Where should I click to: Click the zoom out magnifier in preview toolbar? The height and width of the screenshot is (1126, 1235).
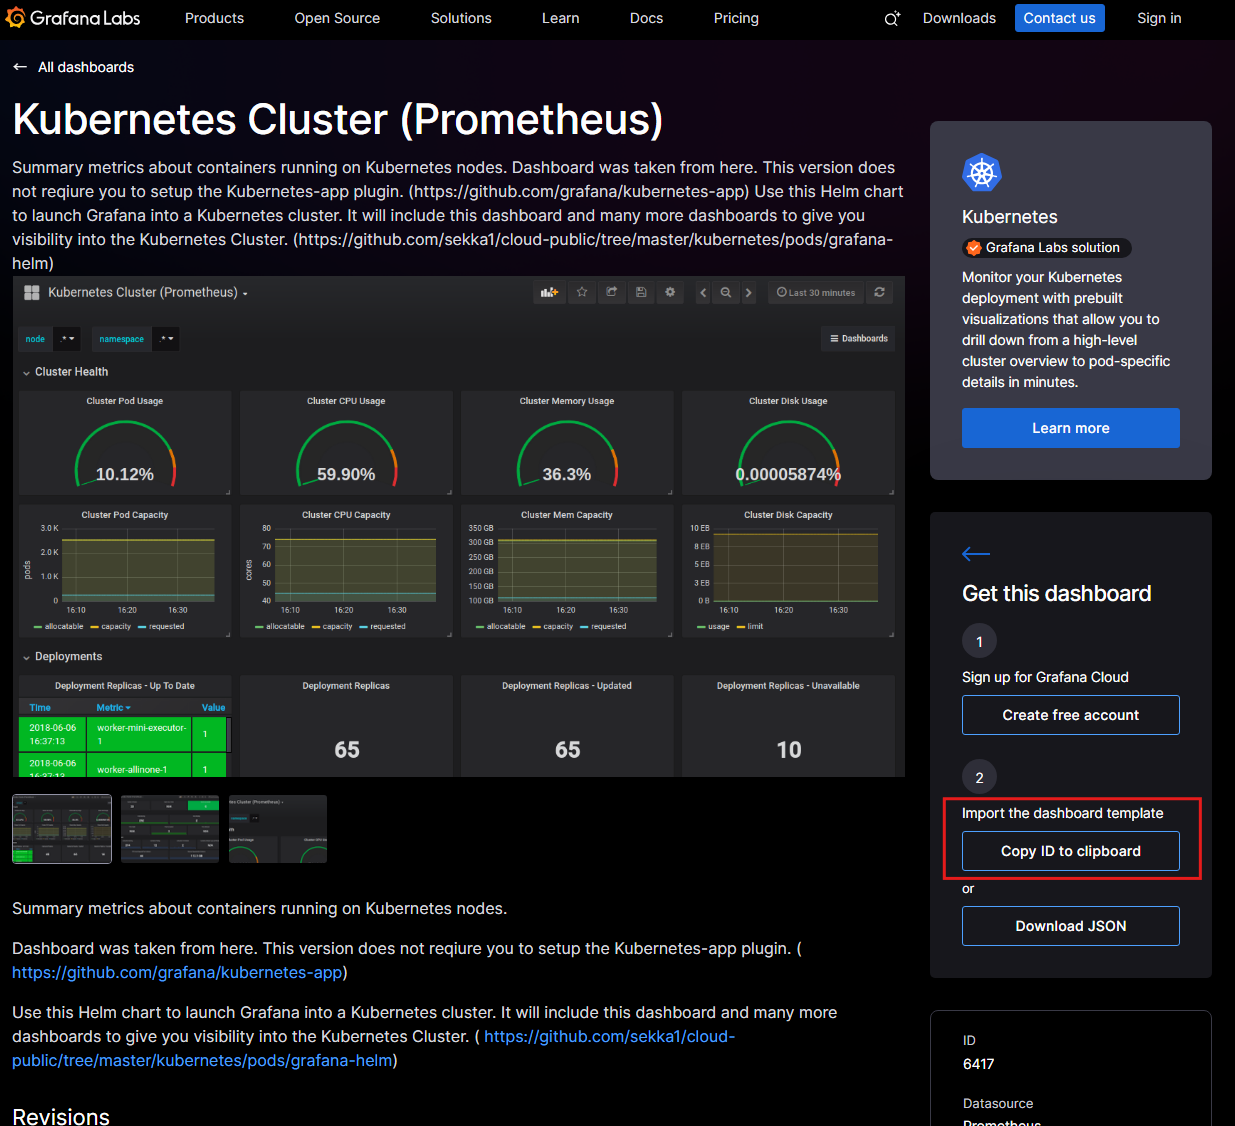pyautogui.click(x=726, y=293)
